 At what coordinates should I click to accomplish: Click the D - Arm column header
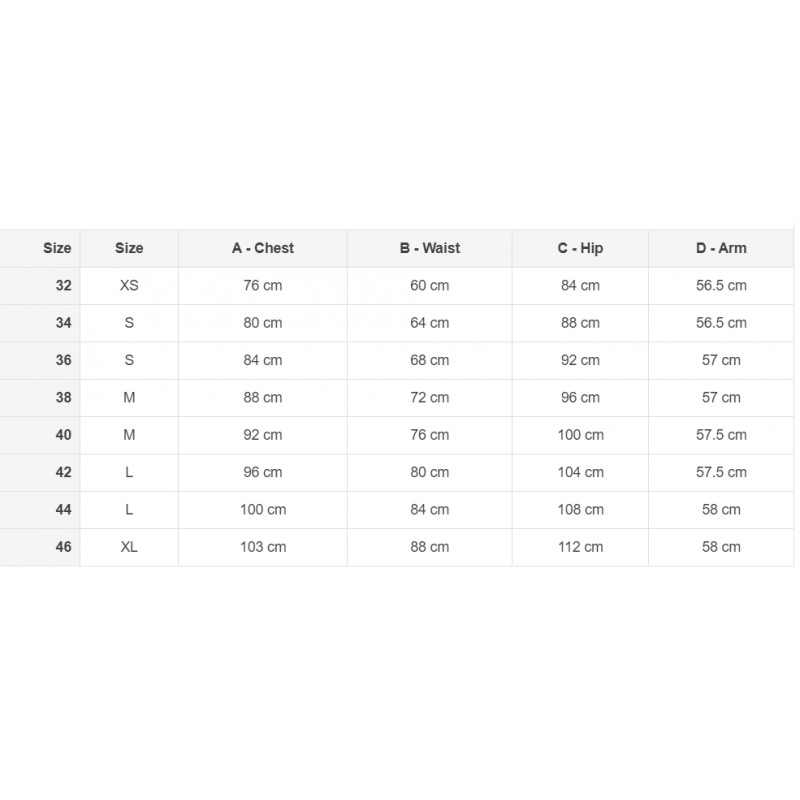pyautogui.click(x=721, y=248)
